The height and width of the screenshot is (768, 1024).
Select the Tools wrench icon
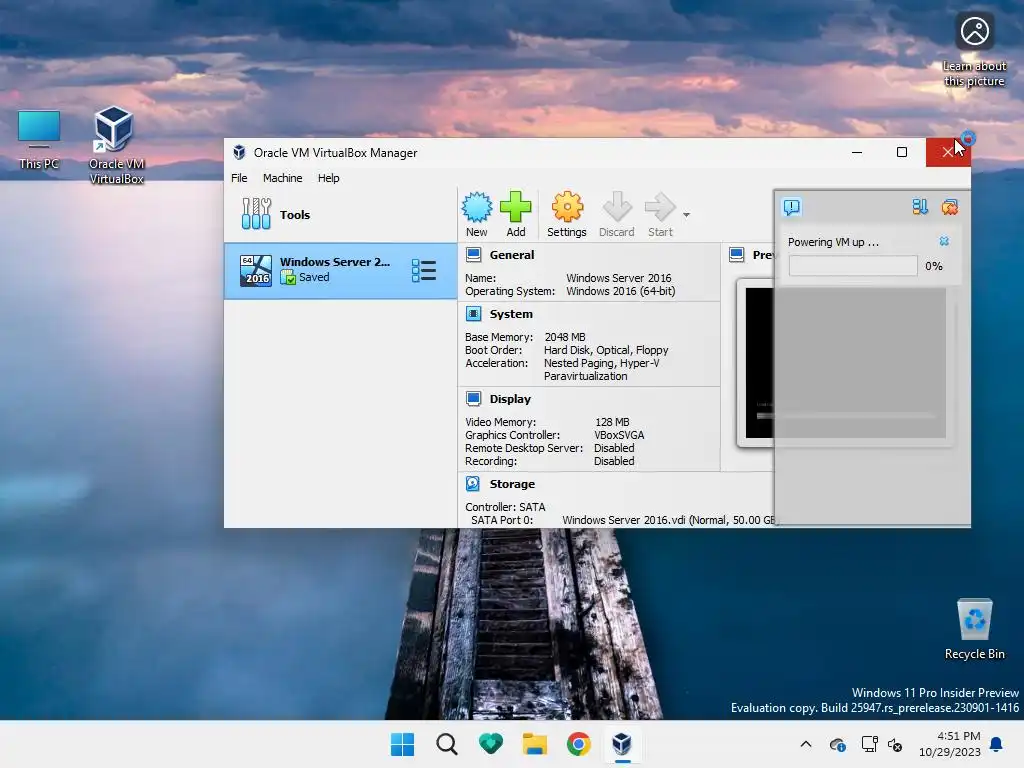tap(256, 214)
